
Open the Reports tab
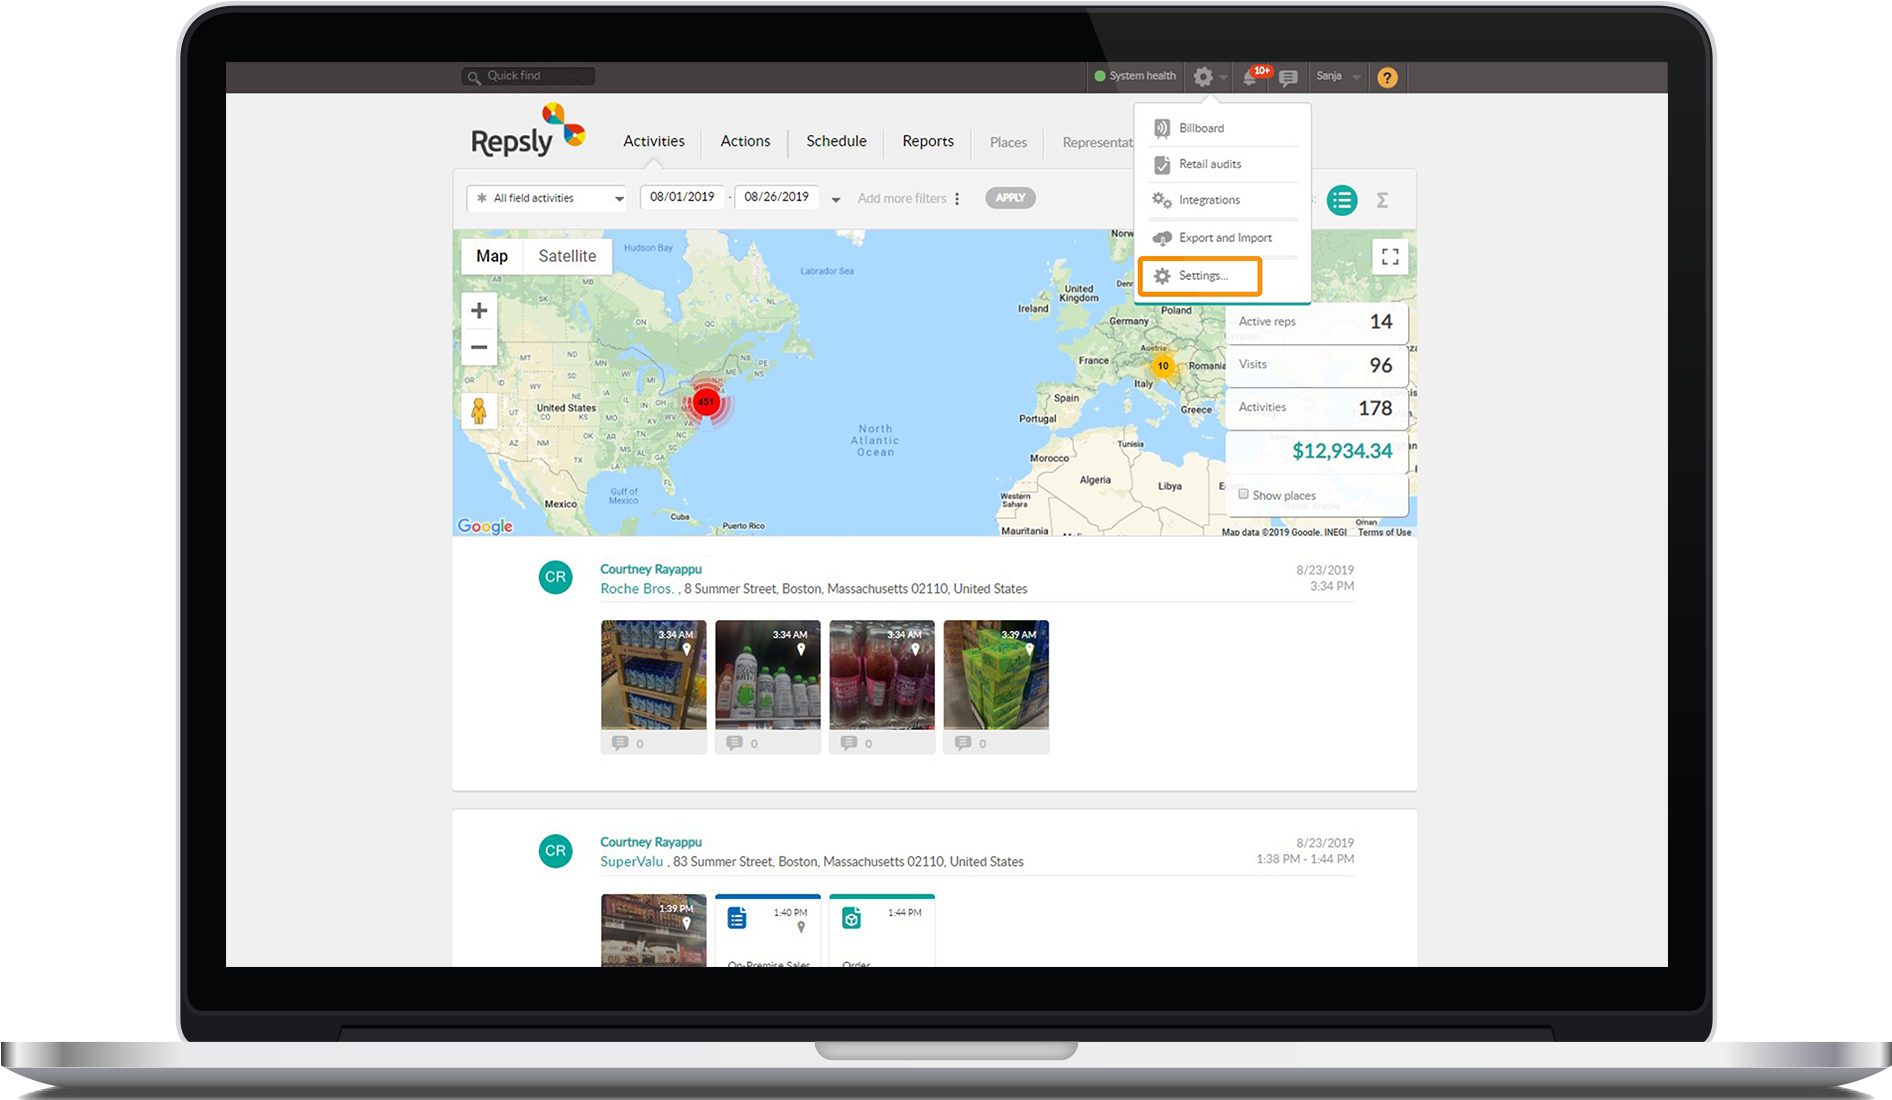pos(927,141)
